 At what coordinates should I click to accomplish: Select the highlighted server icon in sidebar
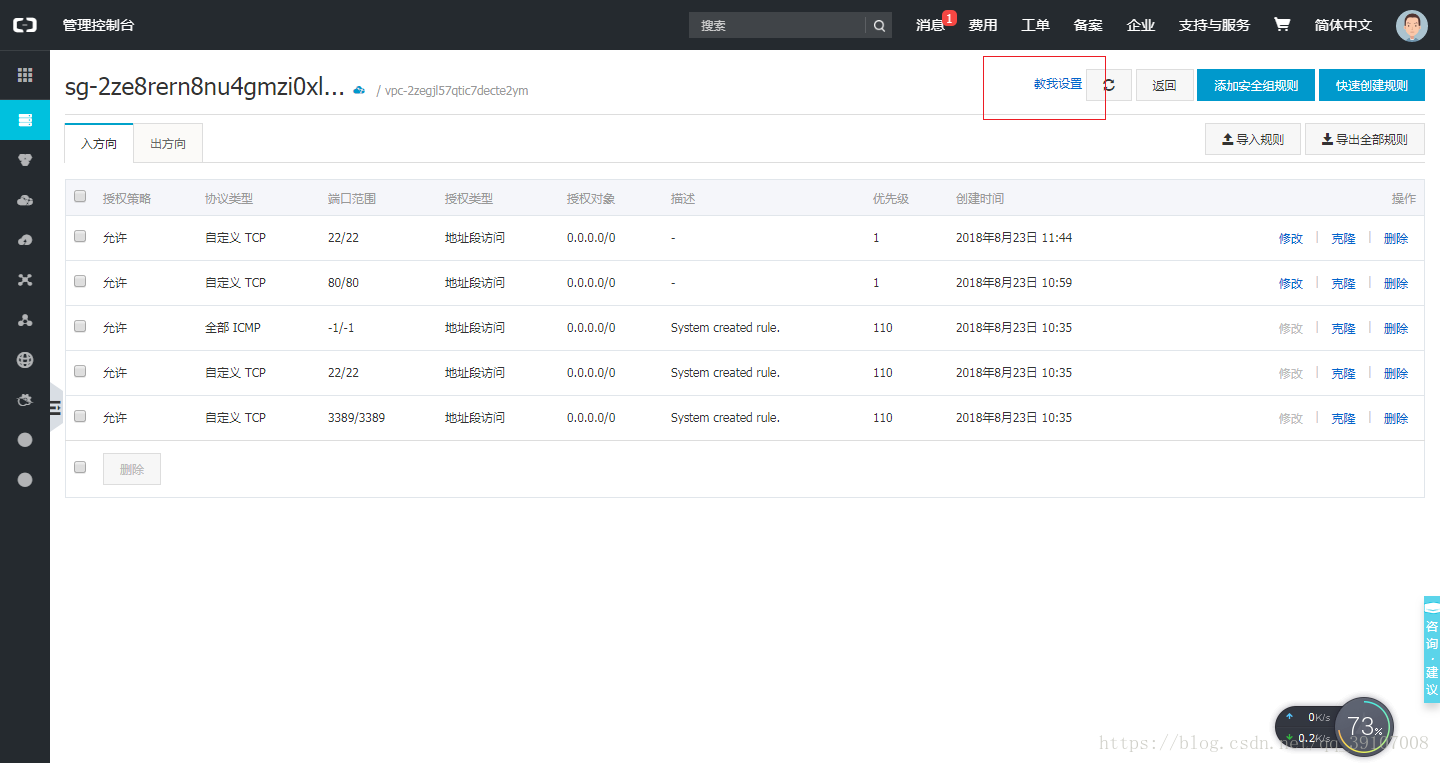[x=25, y=120]
